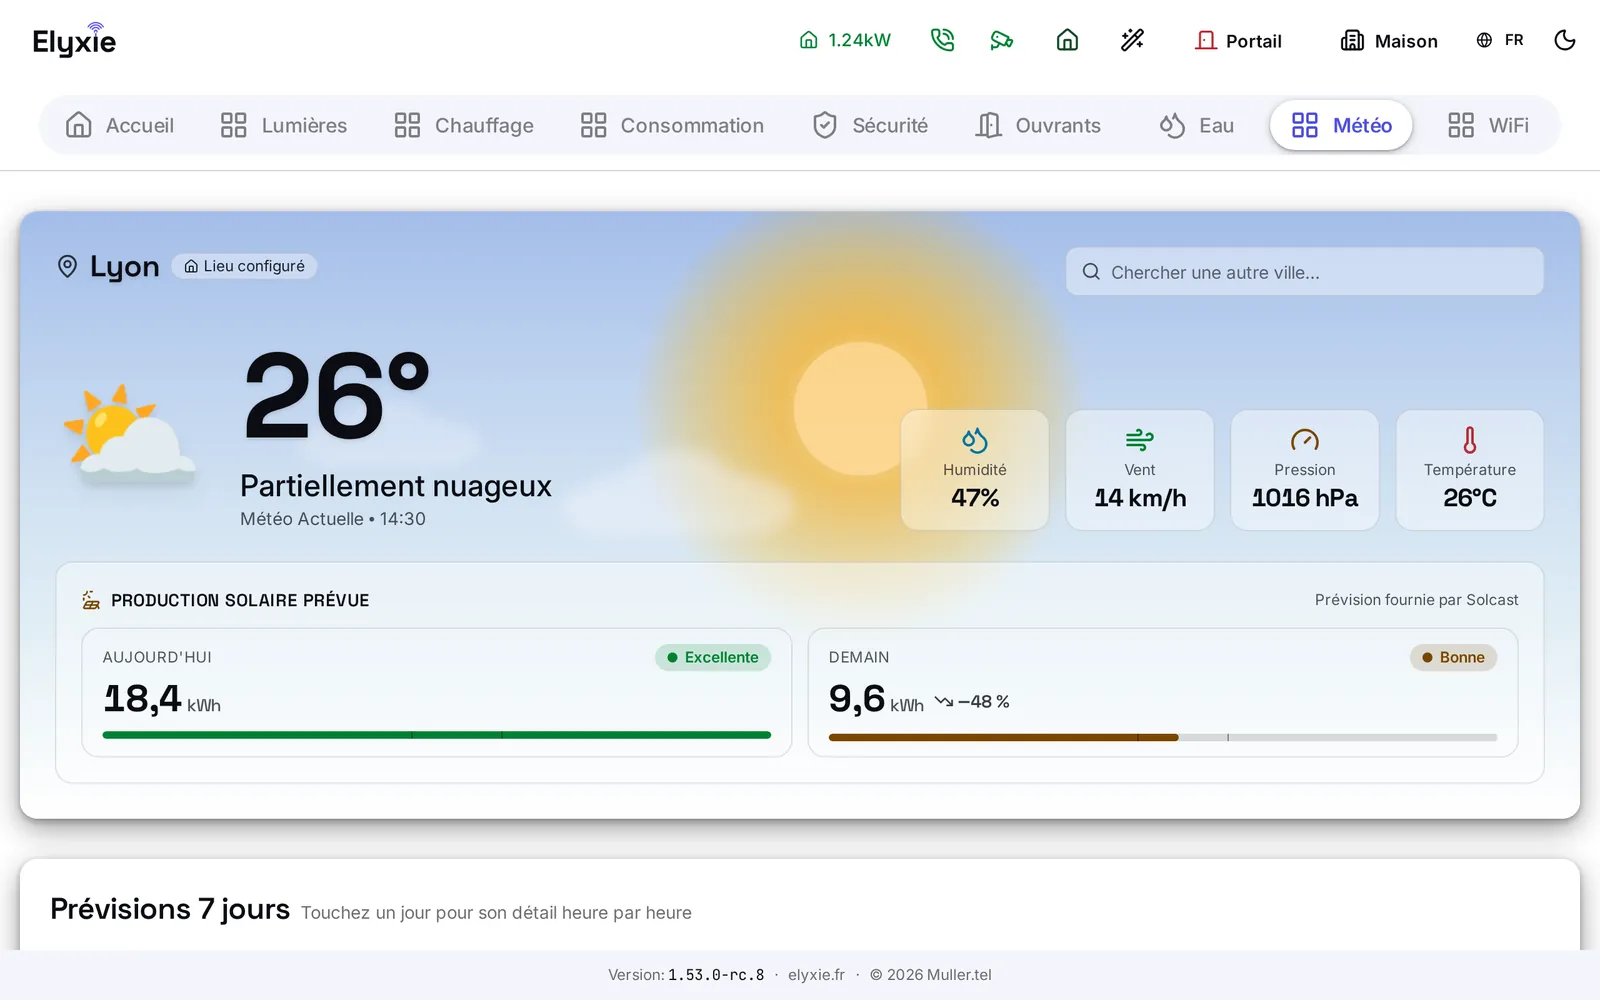
Task: Click the location pin icon beside Lyon
Action: 67,266
